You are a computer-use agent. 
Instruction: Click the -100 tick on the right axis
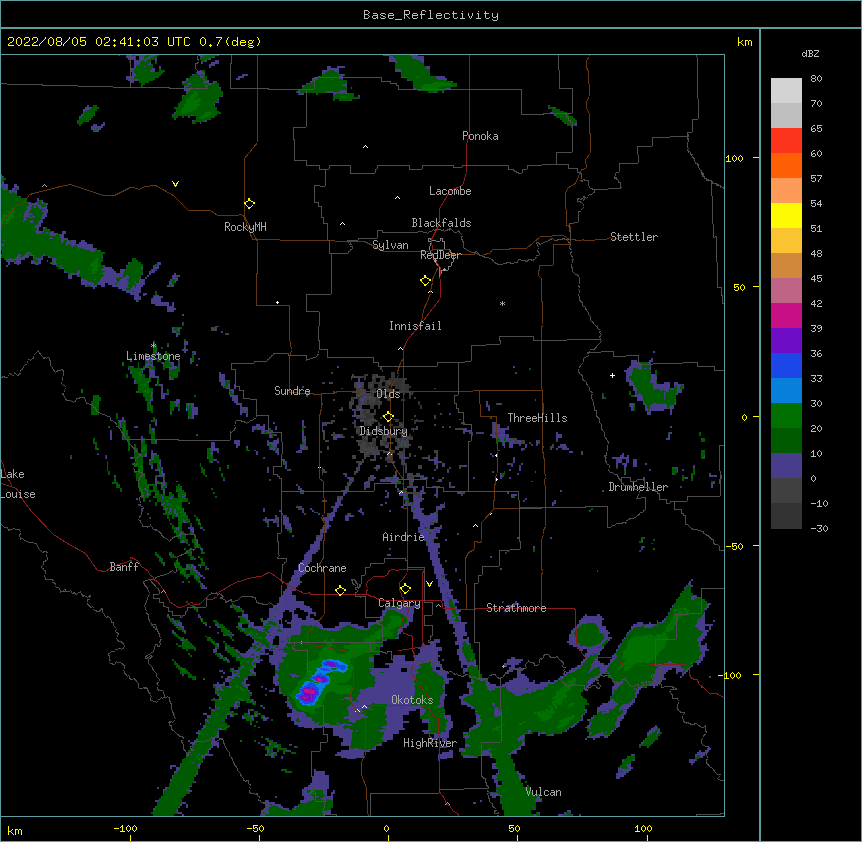click(731, 675)
